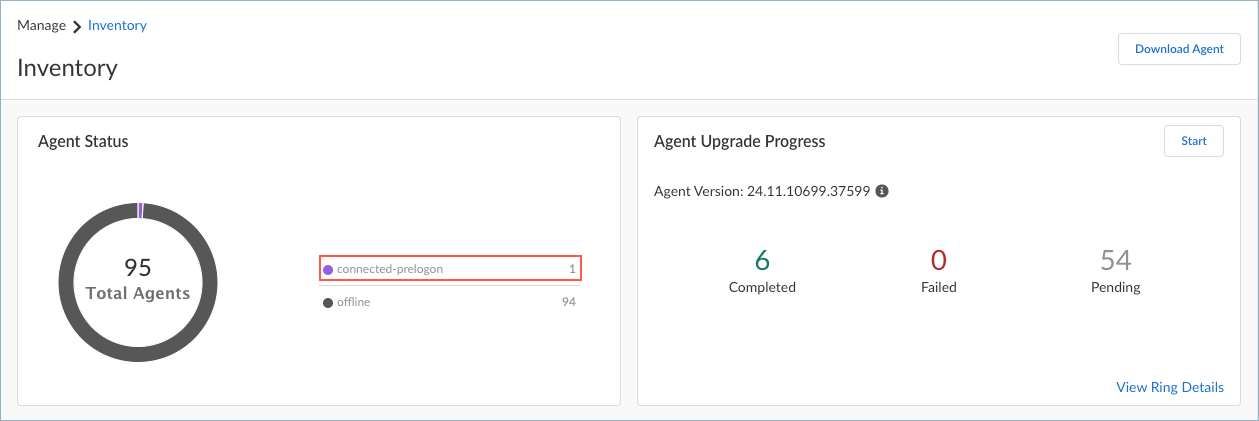Image resolution: width=1259 pixels, height=421 pixels.
Task: Click the agent version info icon
Action: 882,191
